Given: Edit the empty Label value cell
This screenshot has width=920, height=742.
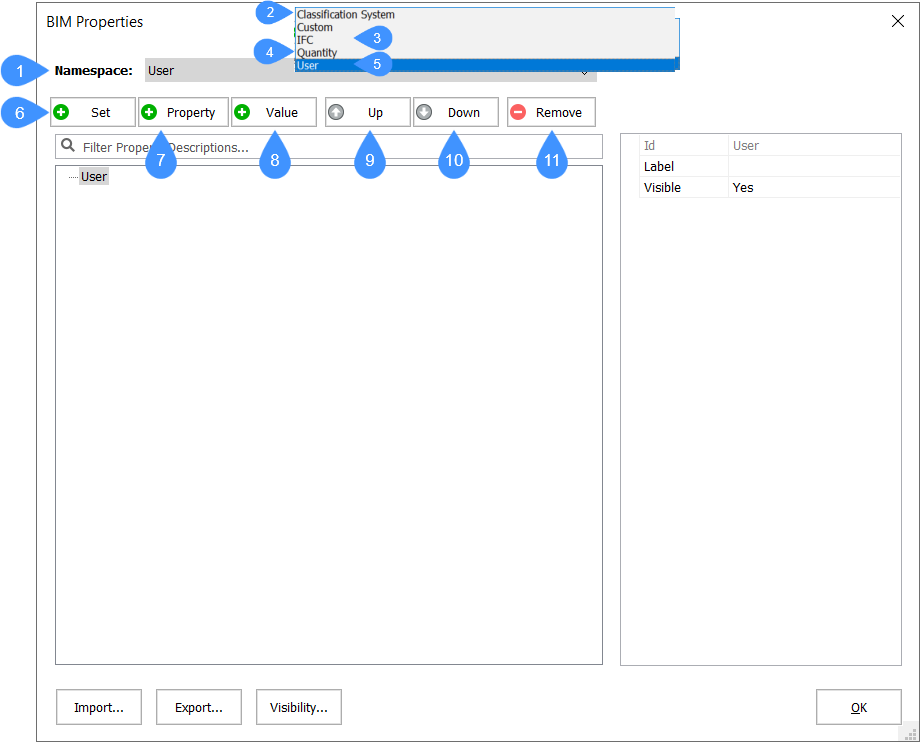Looking at the screenshot, I should point(814,167).
